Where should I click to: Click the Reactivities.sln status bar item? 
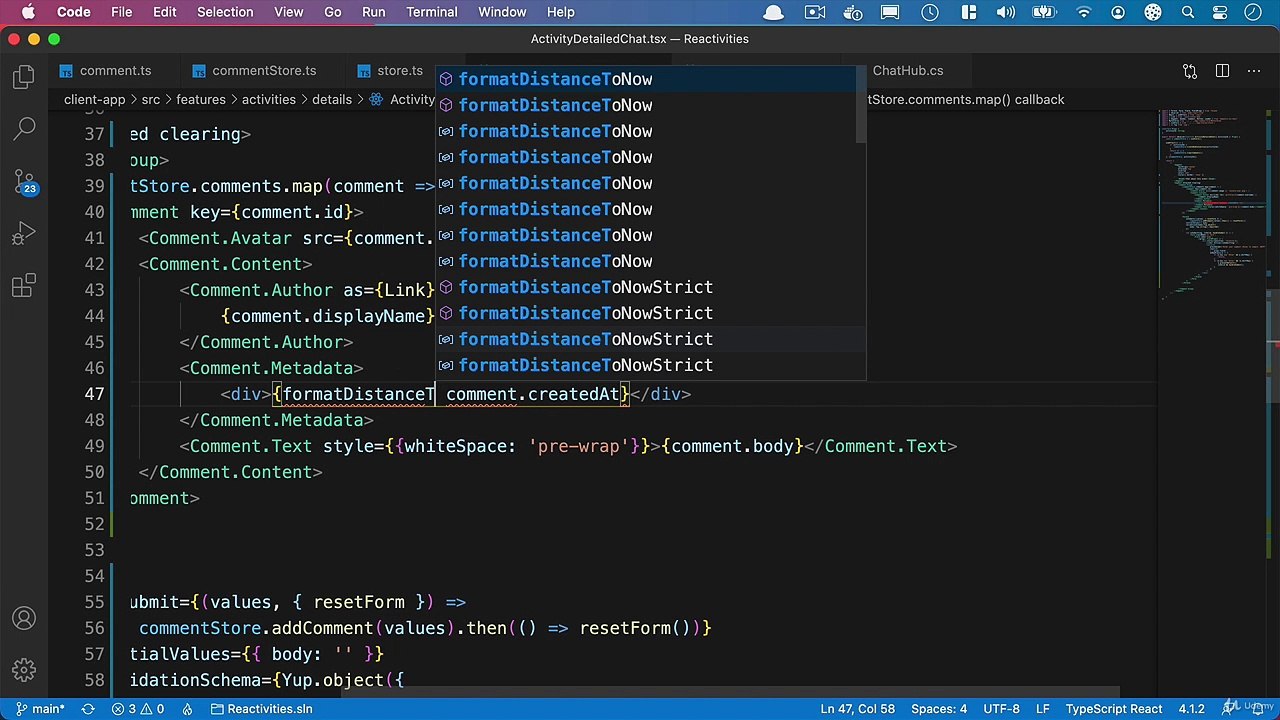[x=261, y=709]
